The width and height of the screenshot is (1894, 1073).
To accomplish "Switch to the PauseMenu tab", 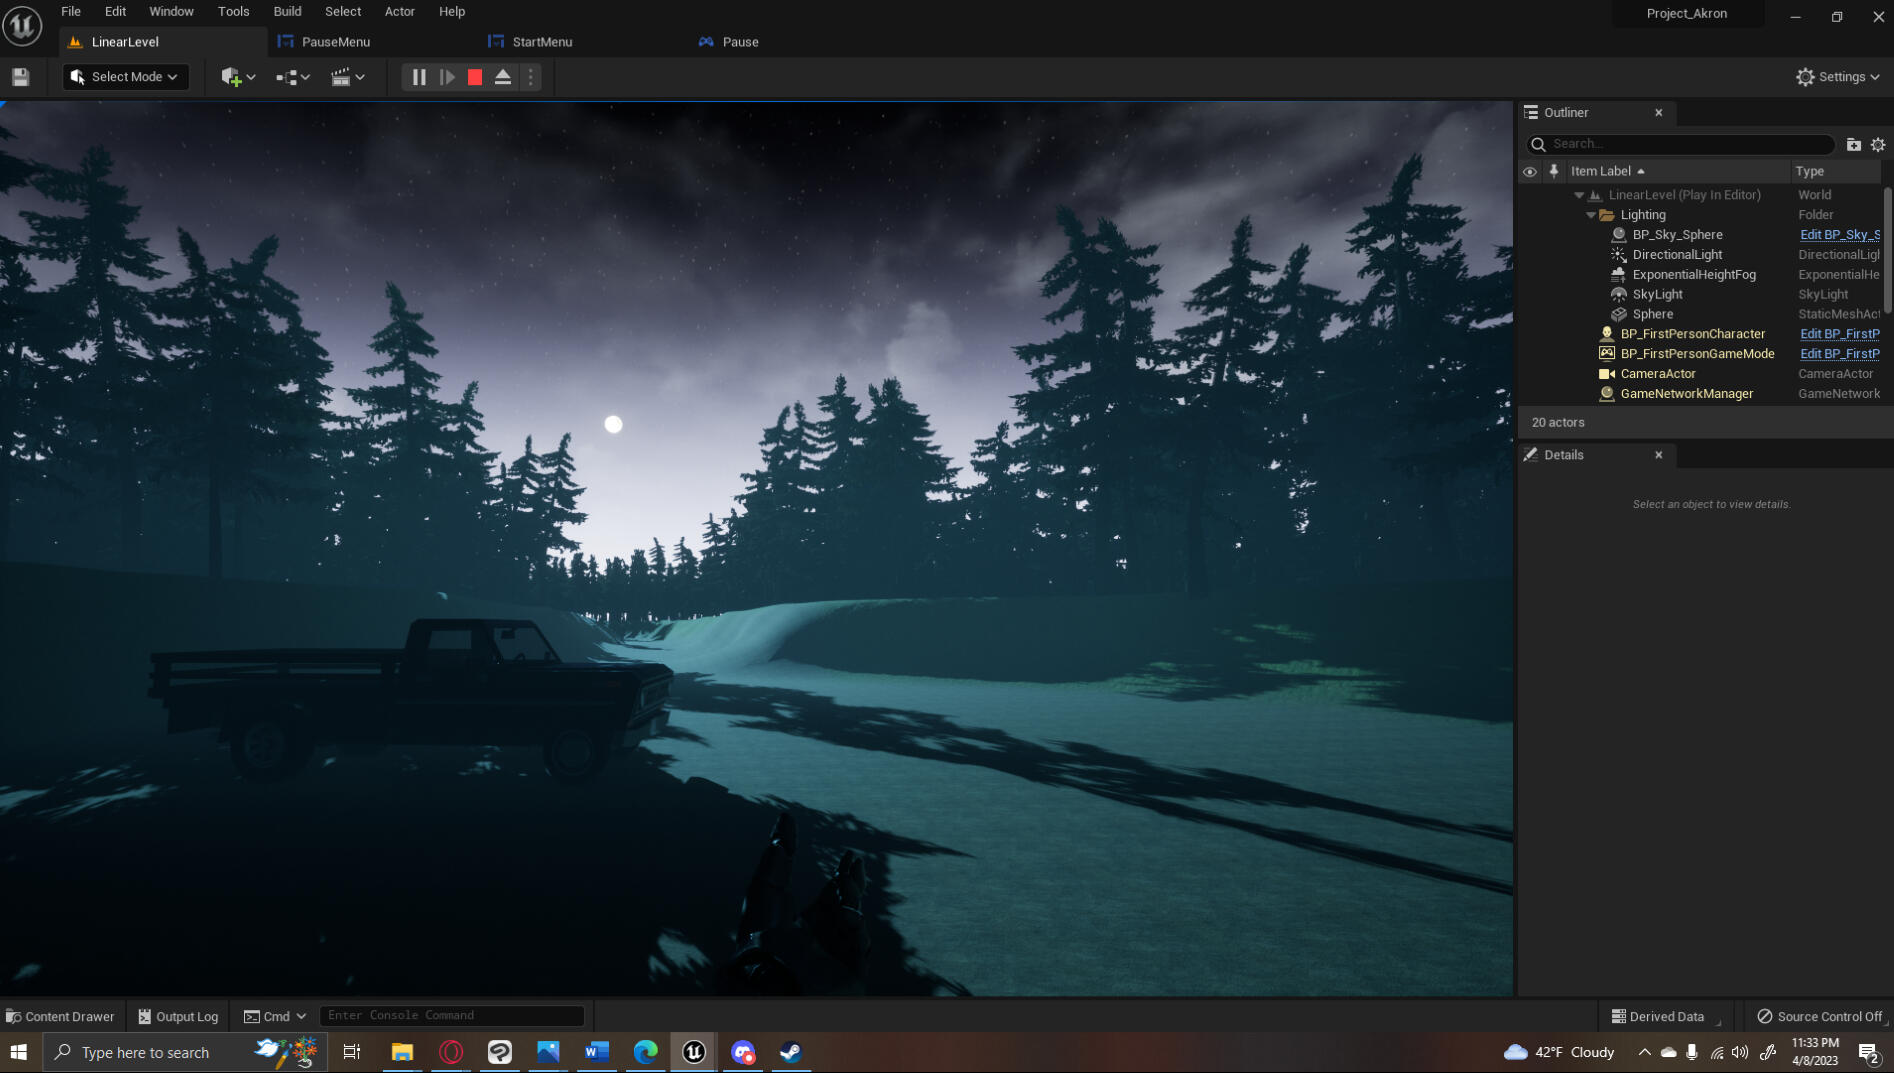I will click(x=335, y=42).
